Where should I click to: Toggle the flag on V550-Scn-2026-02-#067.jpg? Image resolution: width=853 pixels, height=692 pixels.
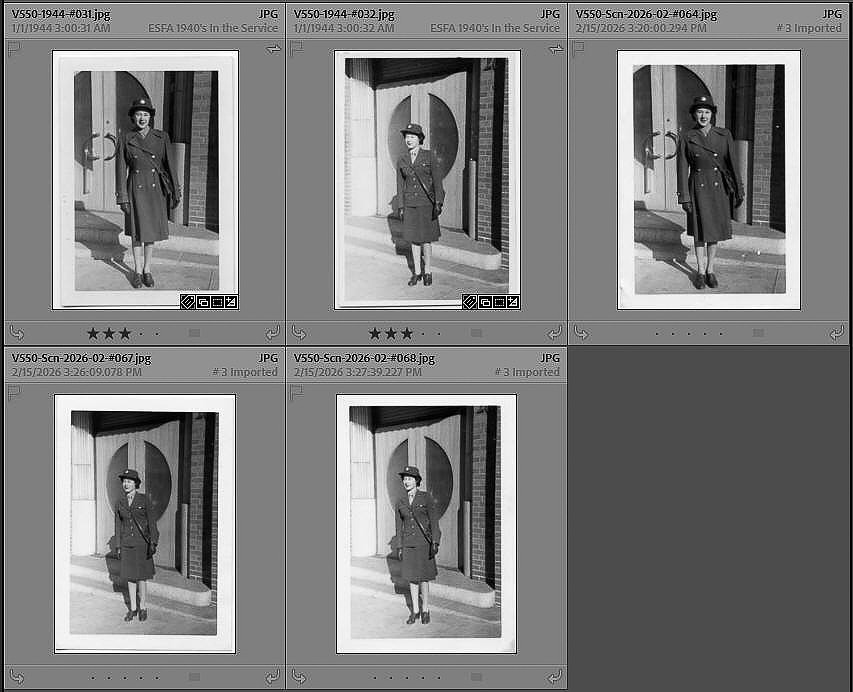[14, 393]
